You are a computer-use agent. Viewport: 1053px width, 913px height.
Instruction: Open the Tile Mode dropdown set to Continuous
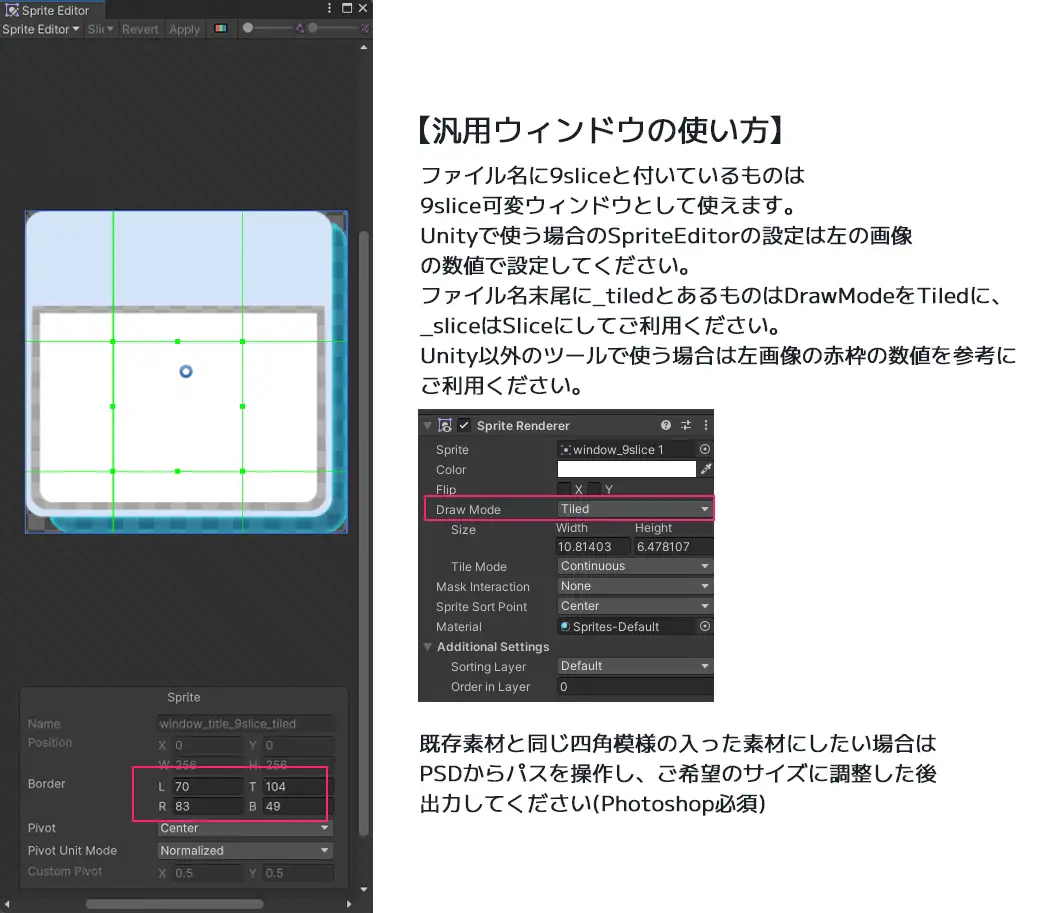[634, 566]
